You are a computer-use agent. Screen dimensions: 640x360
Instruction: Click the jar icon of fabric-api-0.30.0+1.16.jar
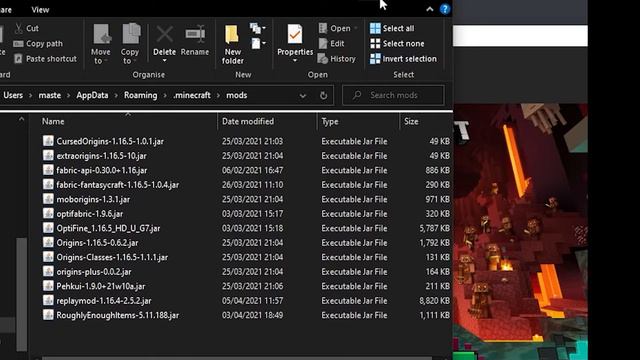click(48, 170)
